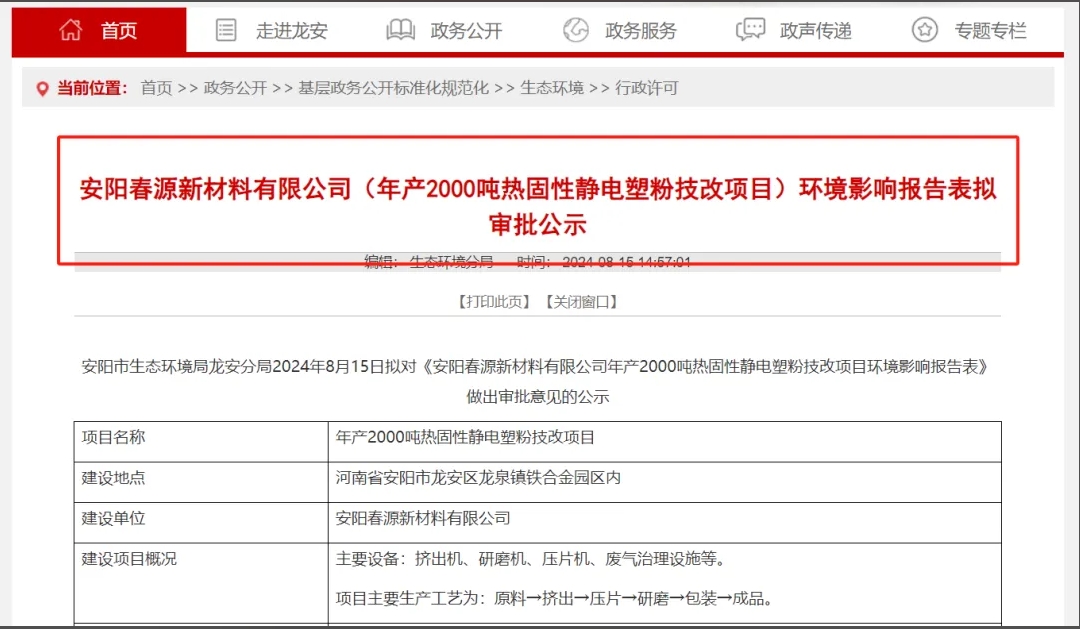The height and width of the screenshot is (629, 1080).
Task: Click the red location pin icon
Action: click(x=42, y=88)
